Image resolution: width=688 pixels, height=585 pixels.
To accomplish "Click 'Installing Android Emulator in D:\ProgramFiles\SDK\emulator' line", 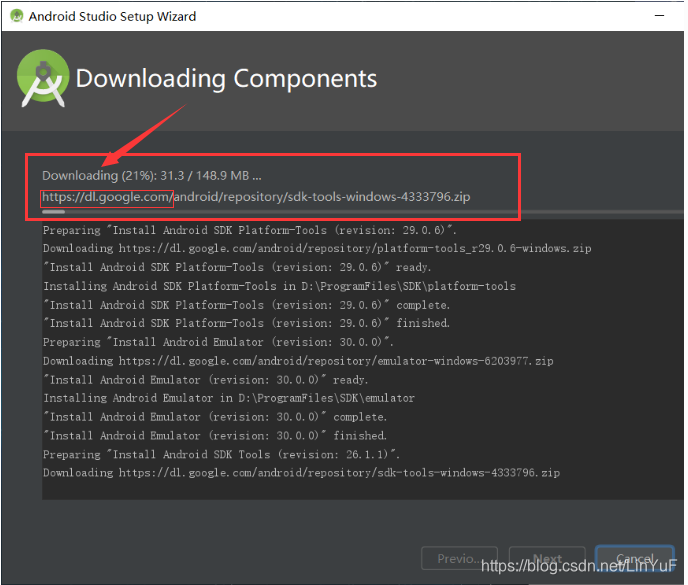I will tap(229, 398).
